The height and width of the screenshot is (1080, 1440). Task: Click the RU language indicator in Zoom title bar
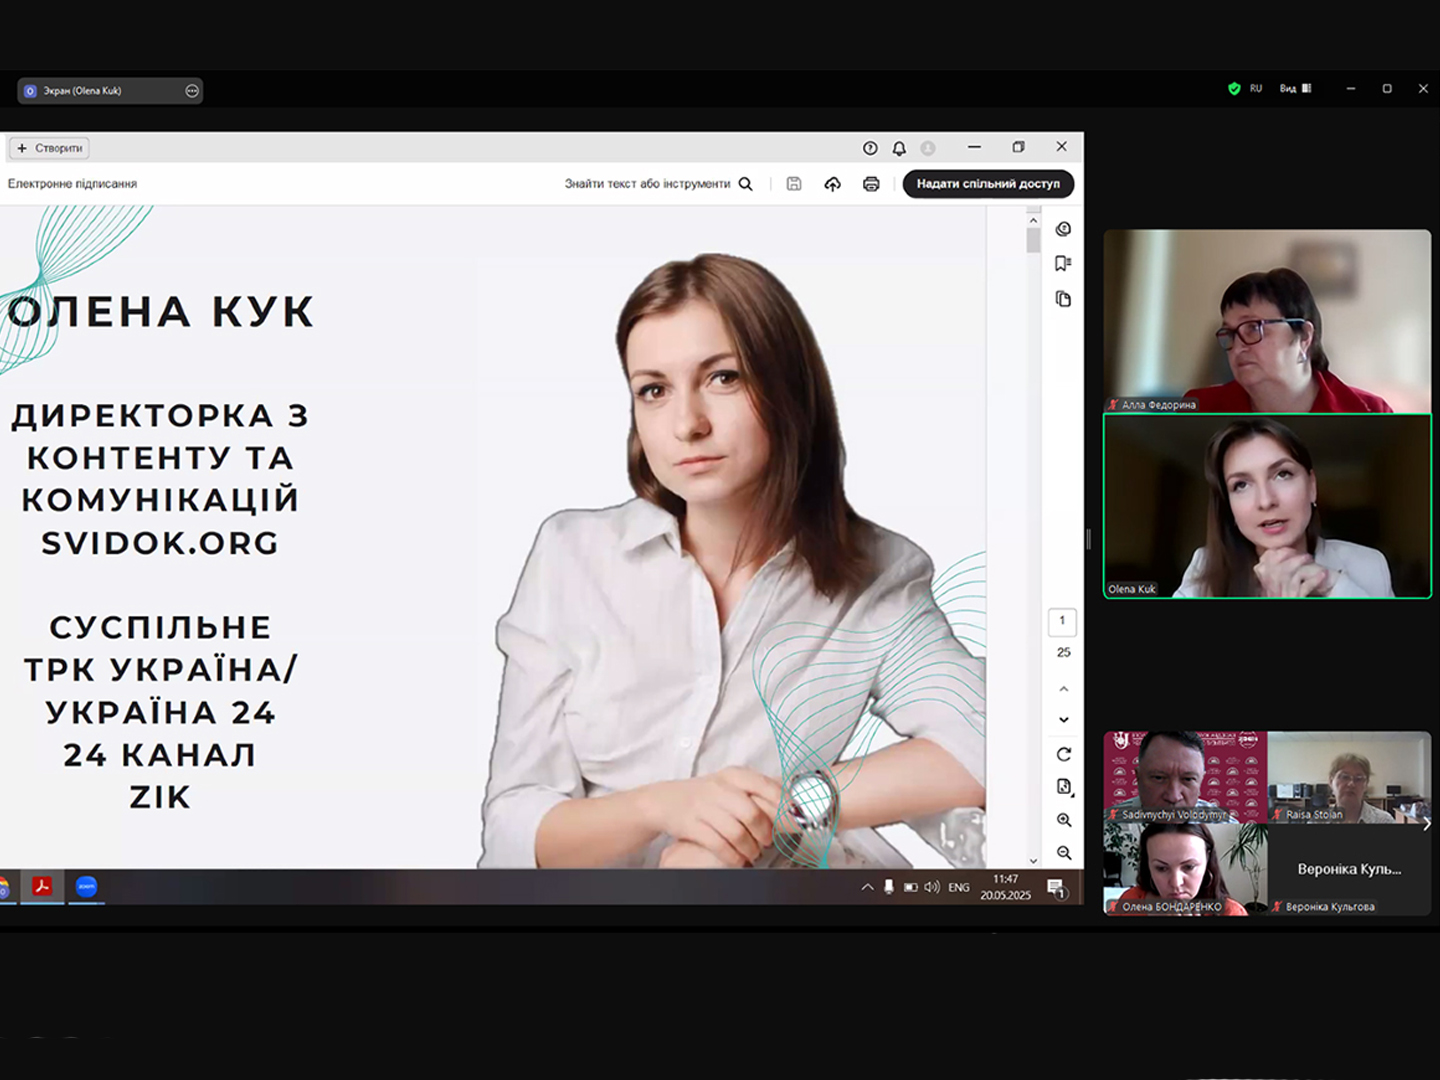point(1256,89)
